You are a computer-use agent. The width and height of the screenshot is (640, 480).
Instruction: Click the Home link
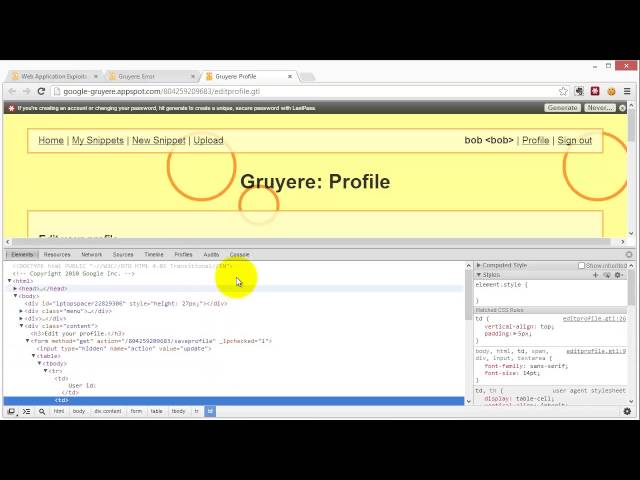pyautogui.click(x=51, y=140)
